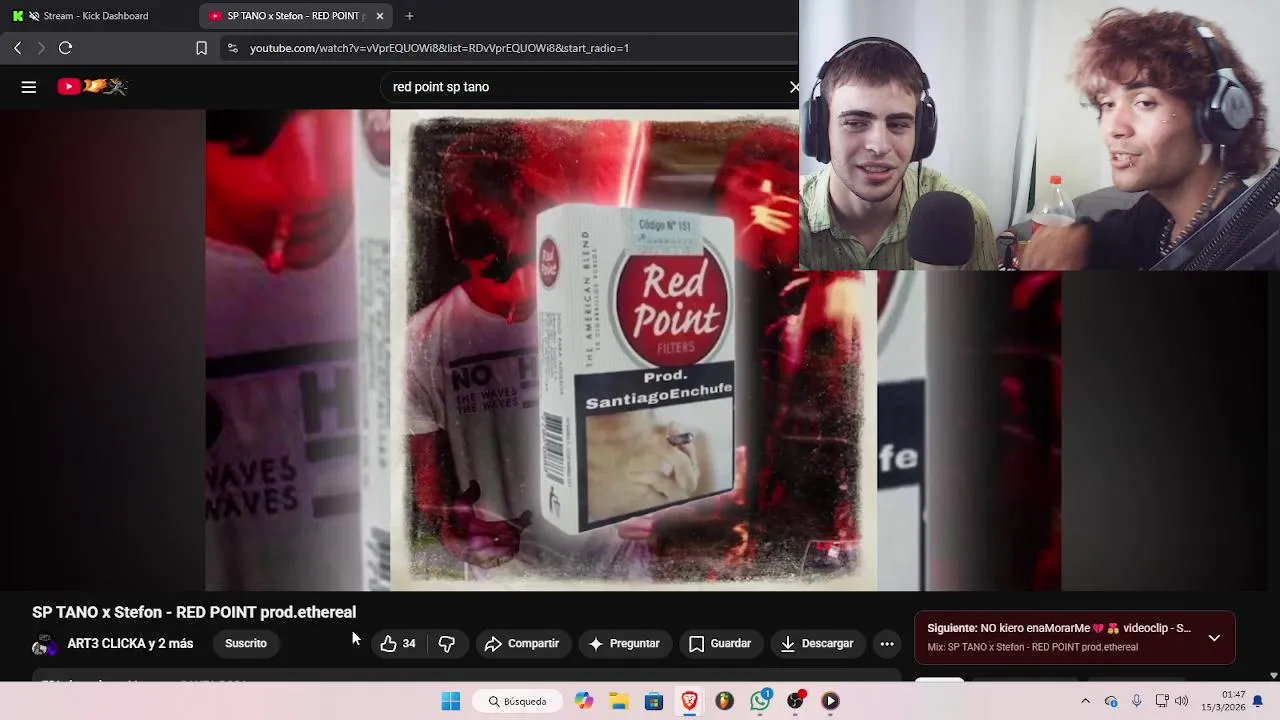Open the cloud sync tray icon
1280x720 pixels.
click(x=1111, y=701)
